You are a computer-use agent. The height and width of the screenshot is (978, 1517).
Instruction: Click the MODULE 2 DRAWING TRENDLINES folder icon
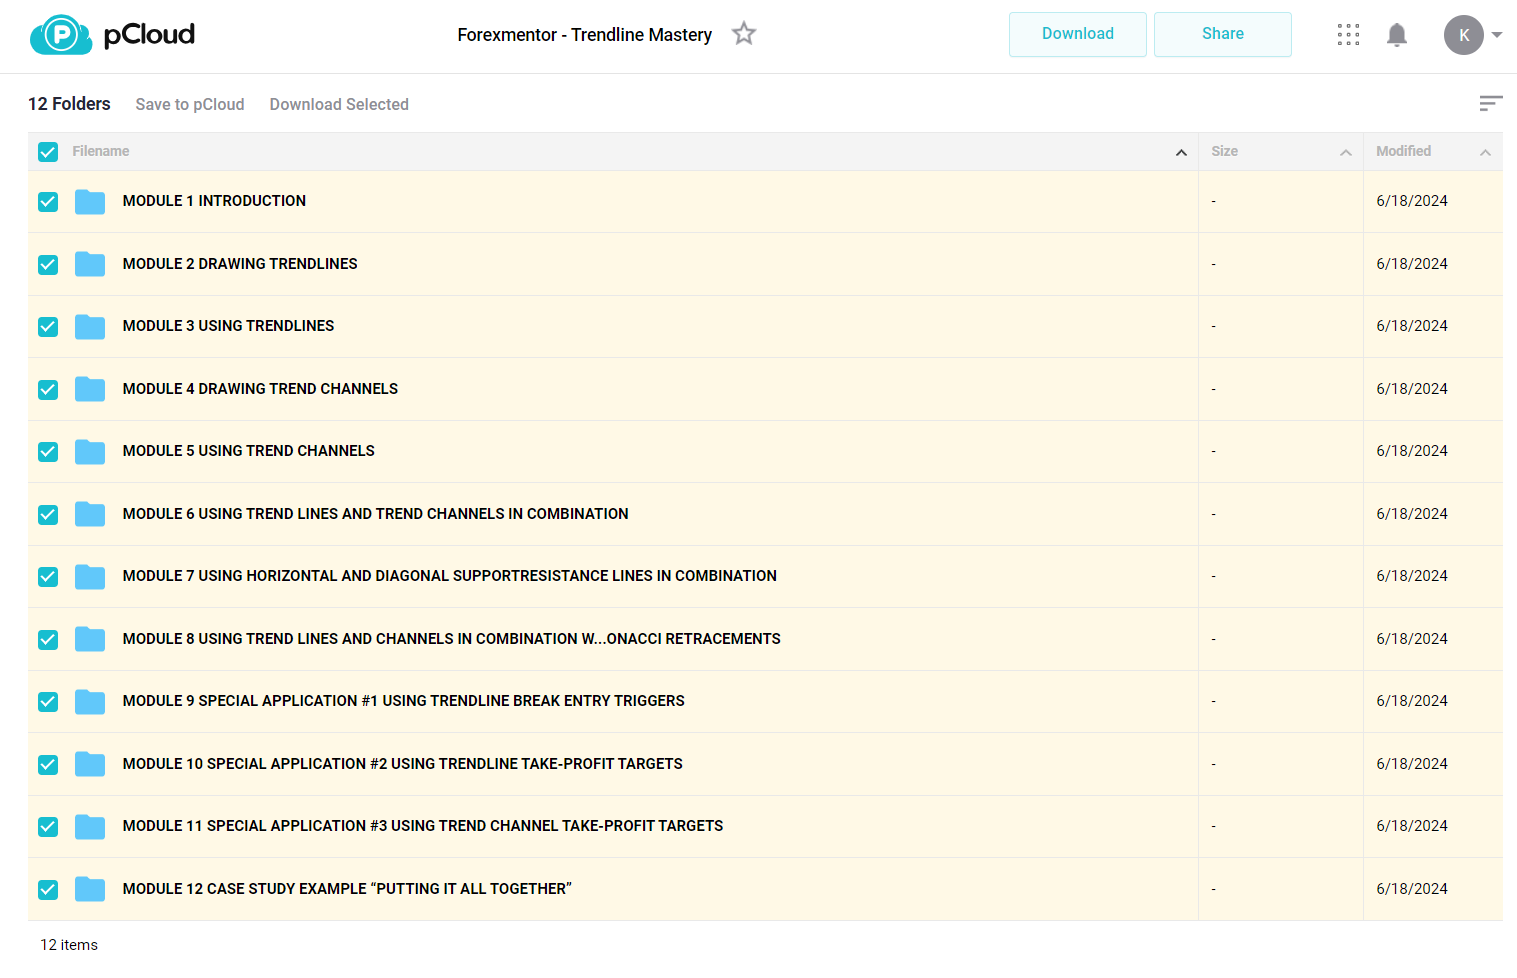coord(90,264)
